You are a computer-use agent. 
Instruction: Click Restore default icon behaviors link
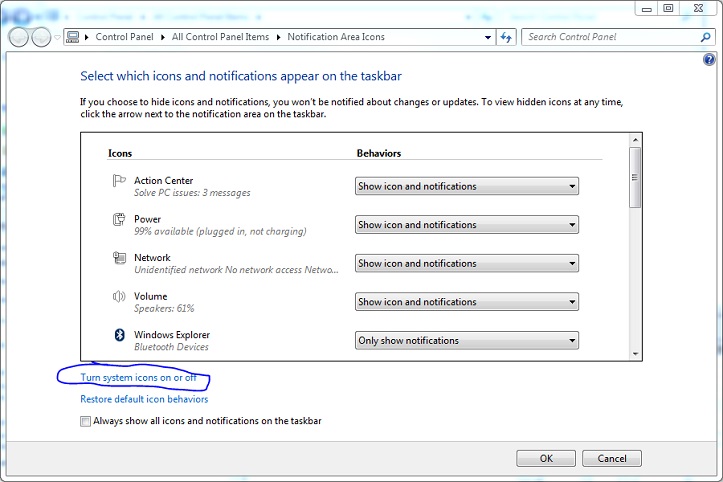coord(144,399)
